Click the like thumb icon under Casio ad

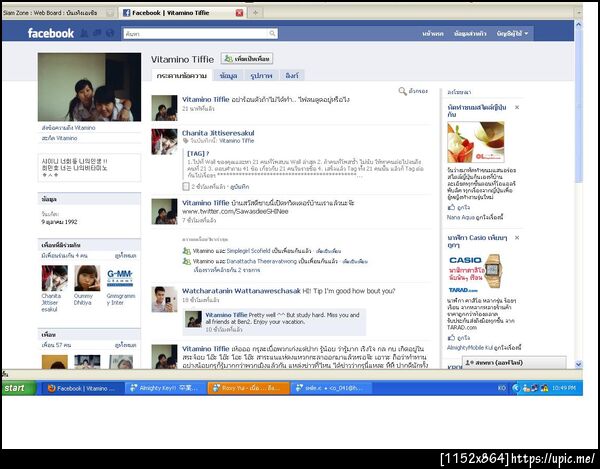tap(452, 338)
